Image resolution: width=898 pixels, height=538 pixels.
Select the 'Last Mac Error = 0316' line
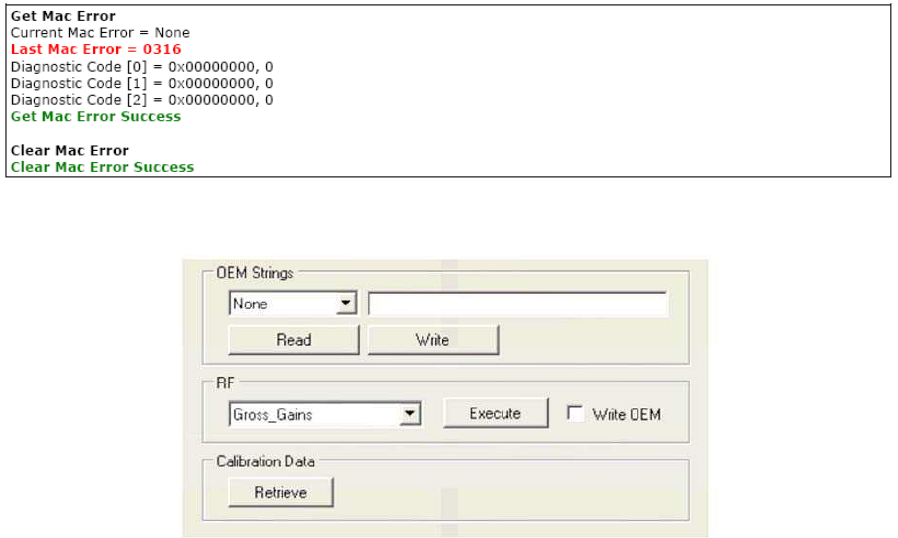(96, 49)
